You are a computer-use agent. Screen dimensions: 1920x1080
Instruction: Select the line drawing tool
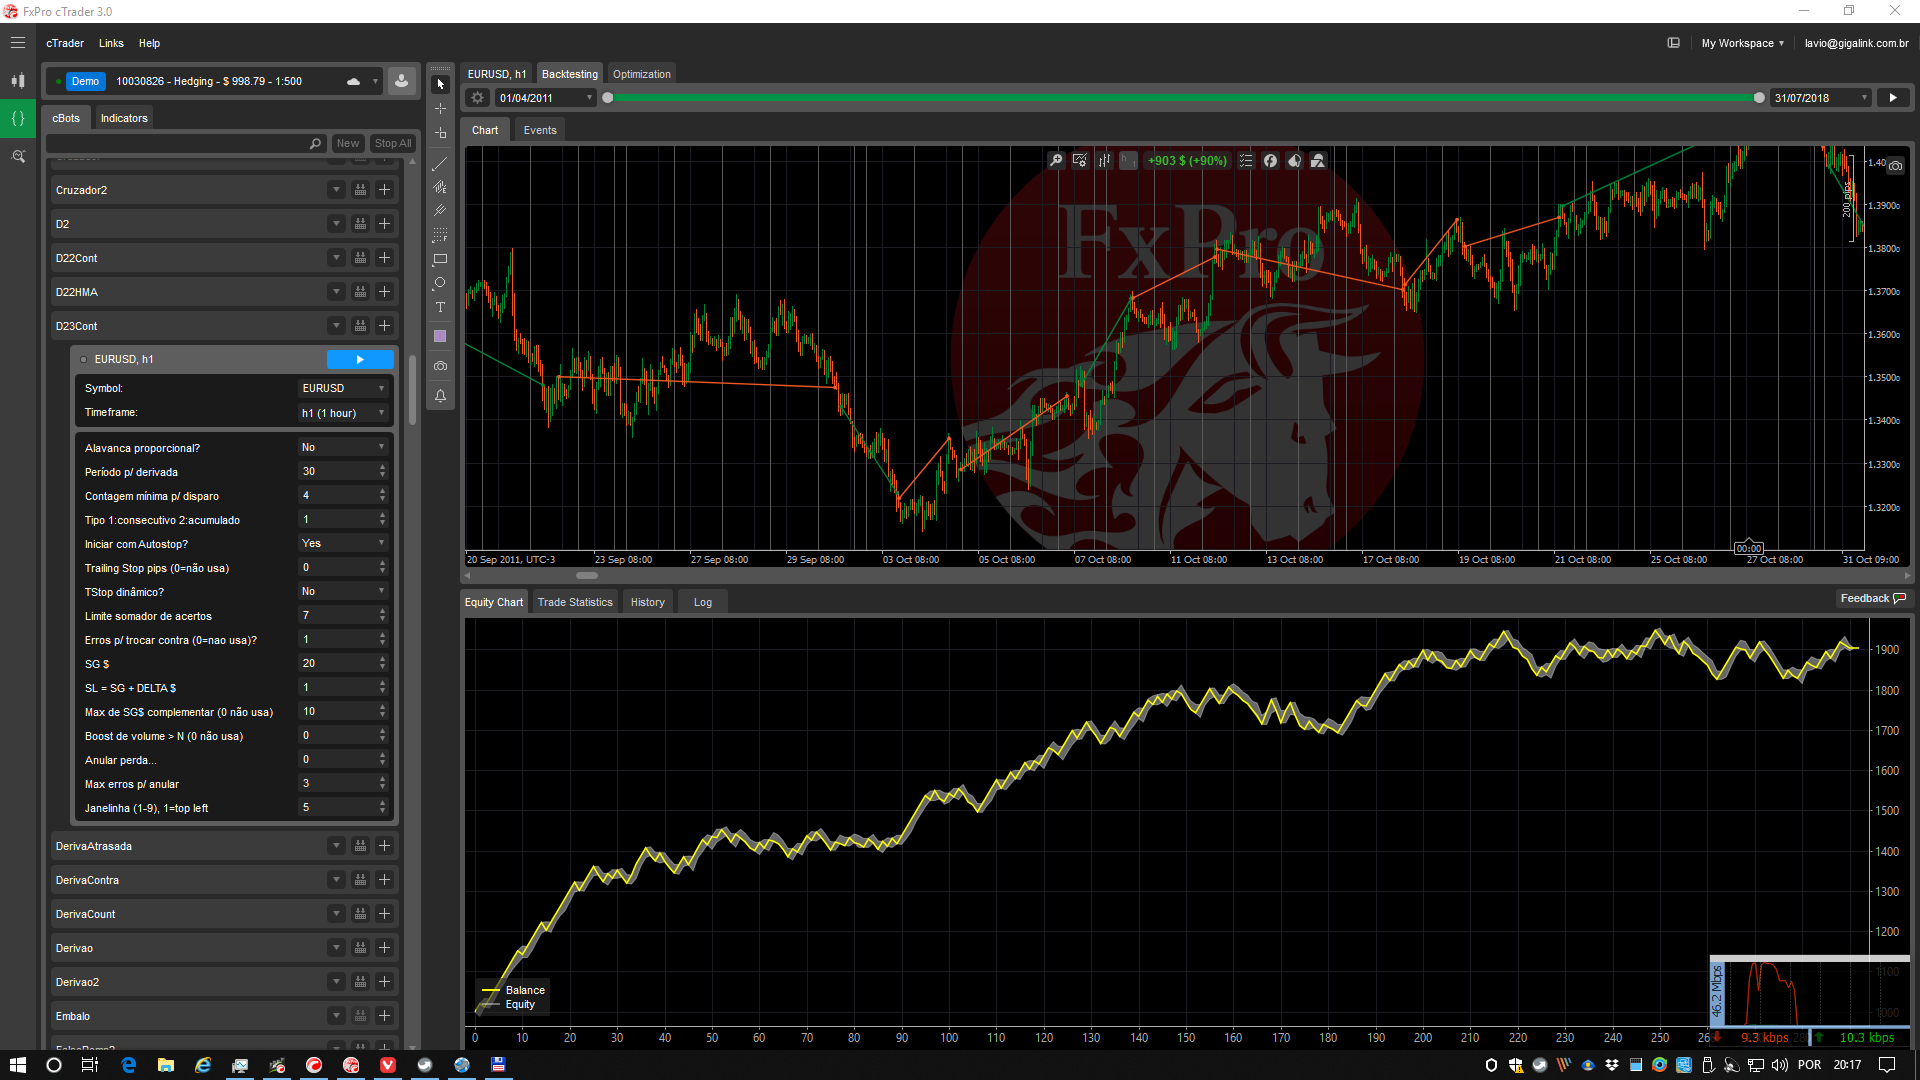tap(440, 163)
